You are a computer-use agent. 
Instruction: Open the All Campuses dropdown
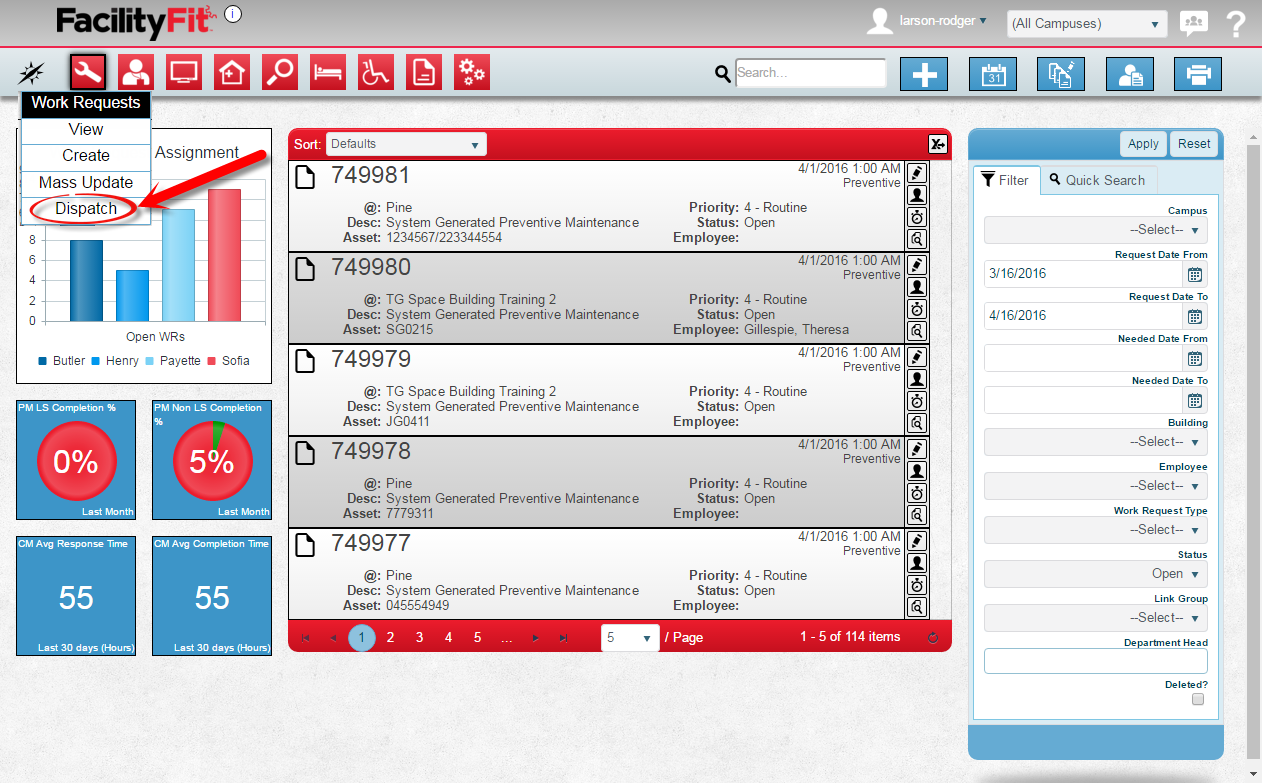tap(1086, 24)
